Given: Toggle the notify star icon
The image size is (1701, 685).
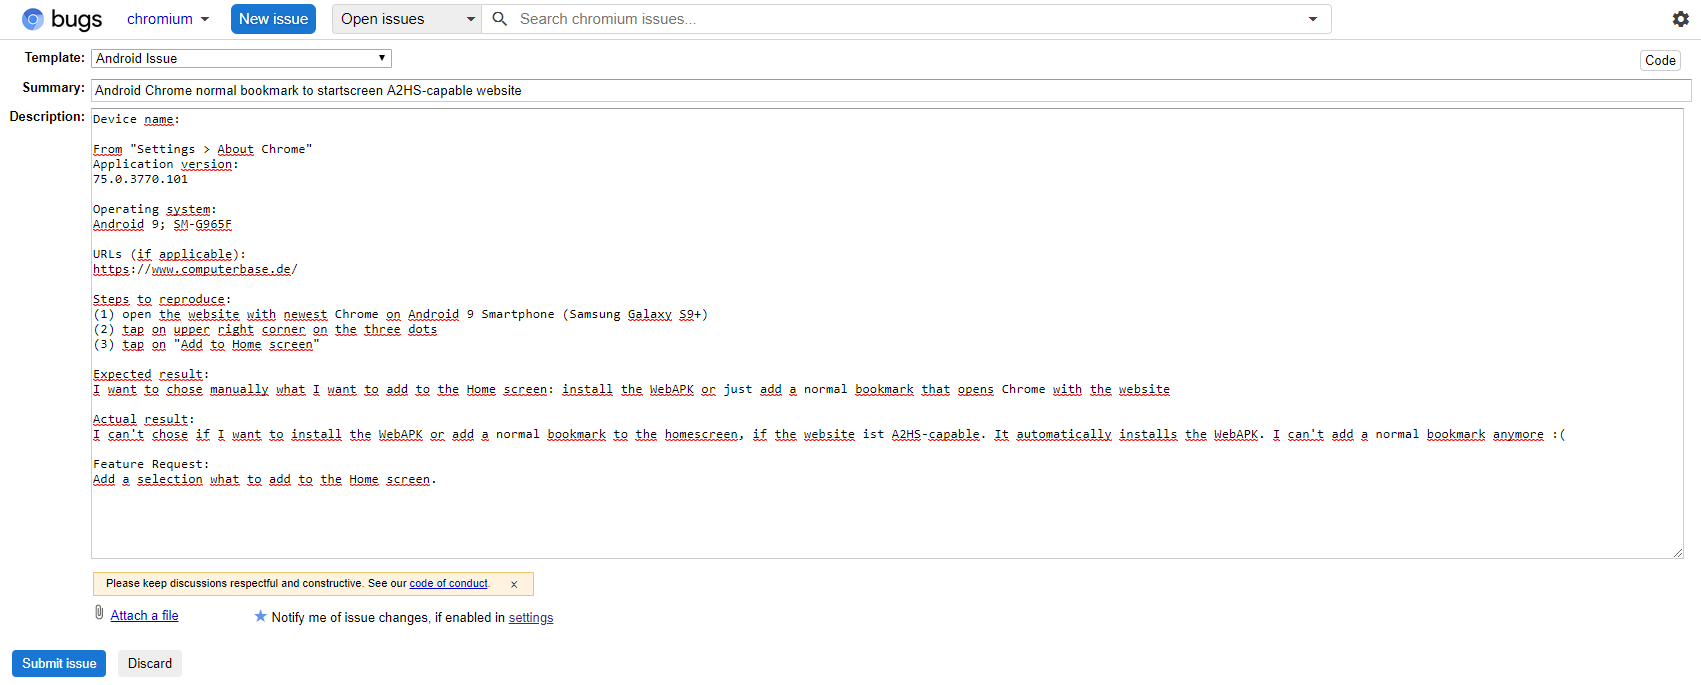Looking at the screenshot, I should tap(261, 616).
